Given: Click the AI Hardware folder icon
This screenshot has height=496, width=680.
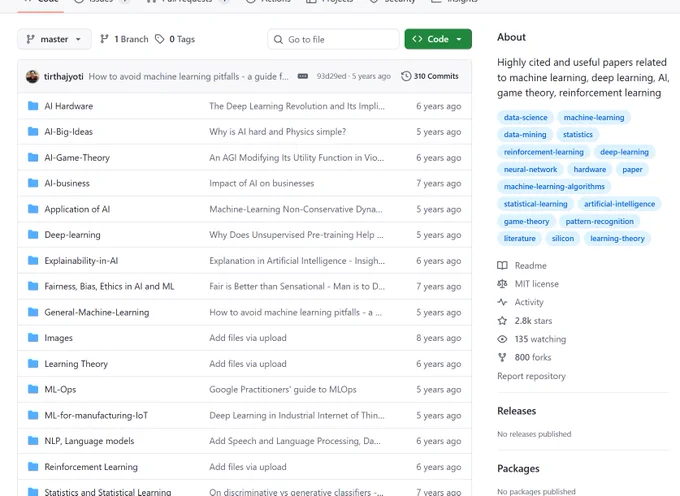Looking at the screenshot, I should 33,106.
